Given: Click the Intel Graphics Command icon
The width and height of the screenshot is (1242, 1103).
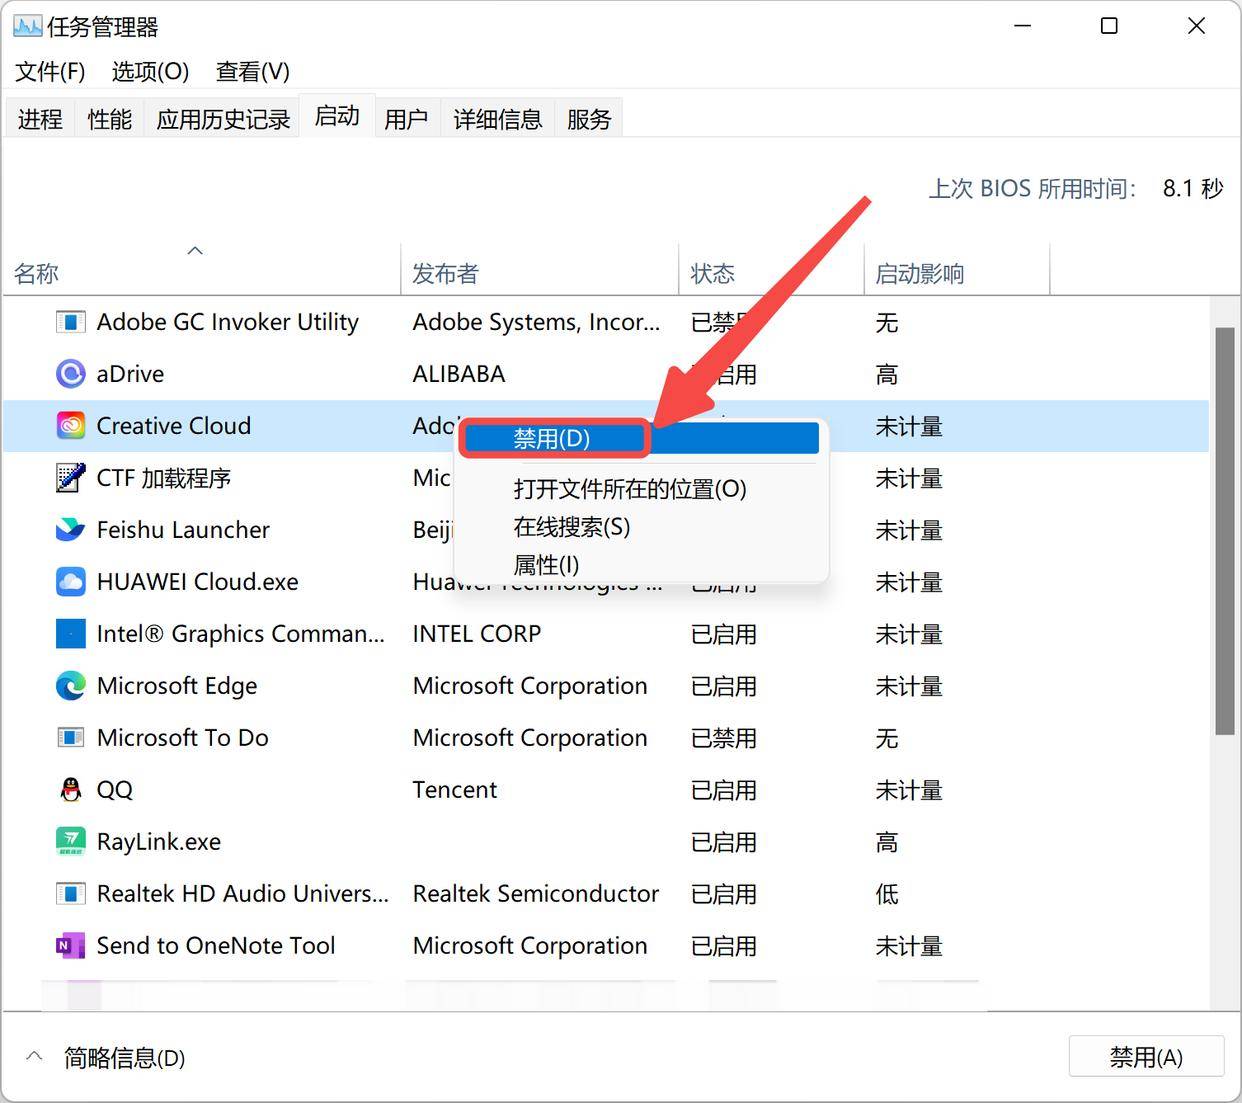Looking at the screenshot, I should [70, 634].
